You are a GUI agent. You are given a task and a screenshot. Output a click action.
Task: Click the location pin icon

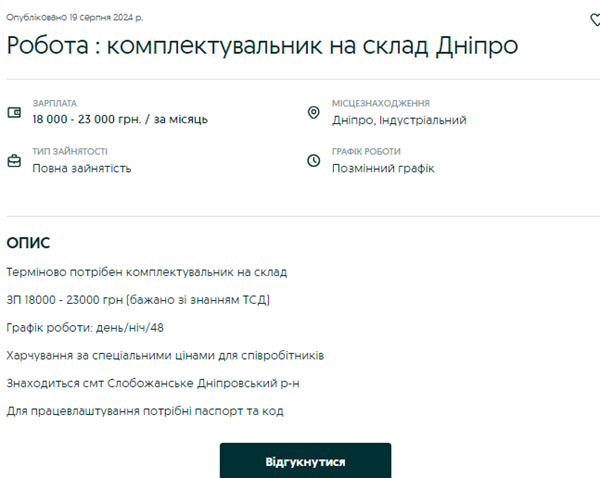point(314,112)
